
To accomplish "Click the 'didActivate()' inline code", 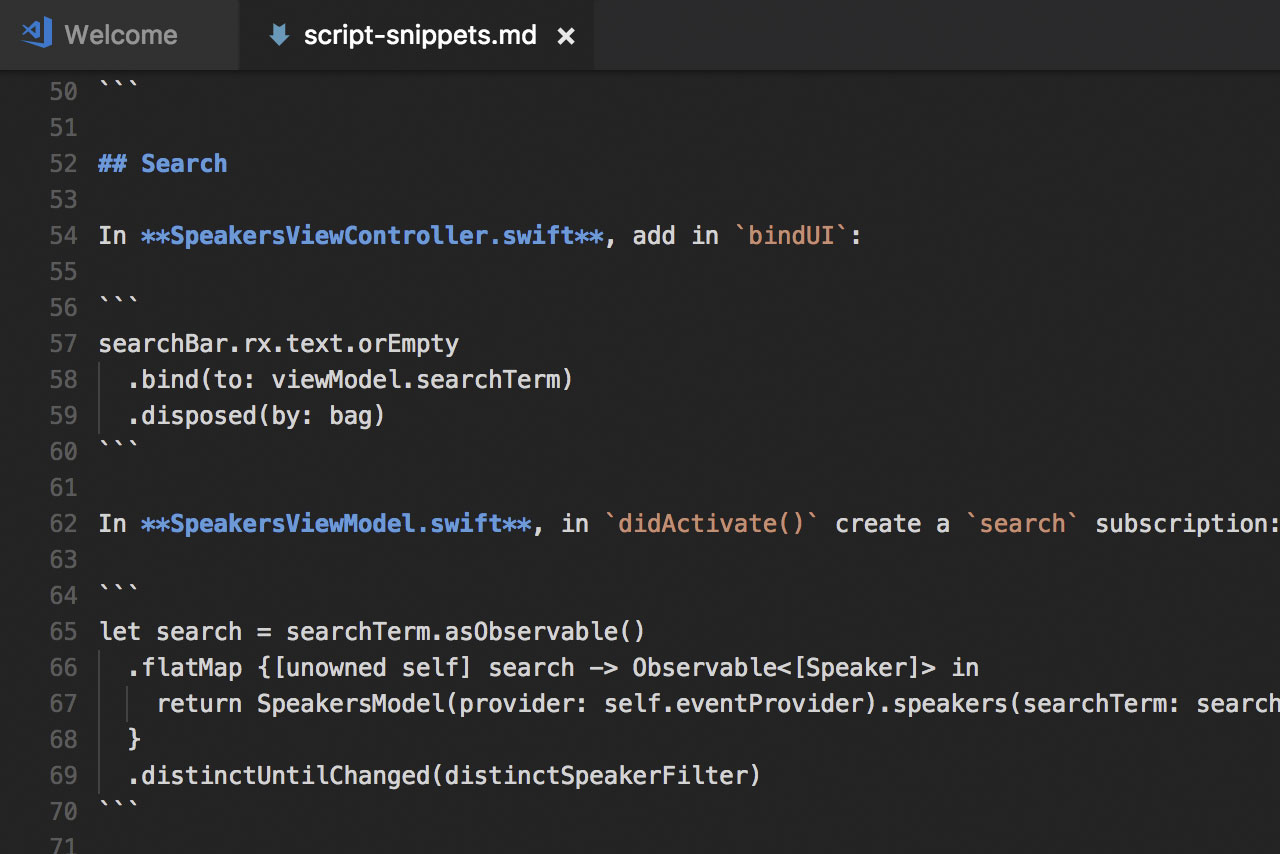I will tap(711, 523).
